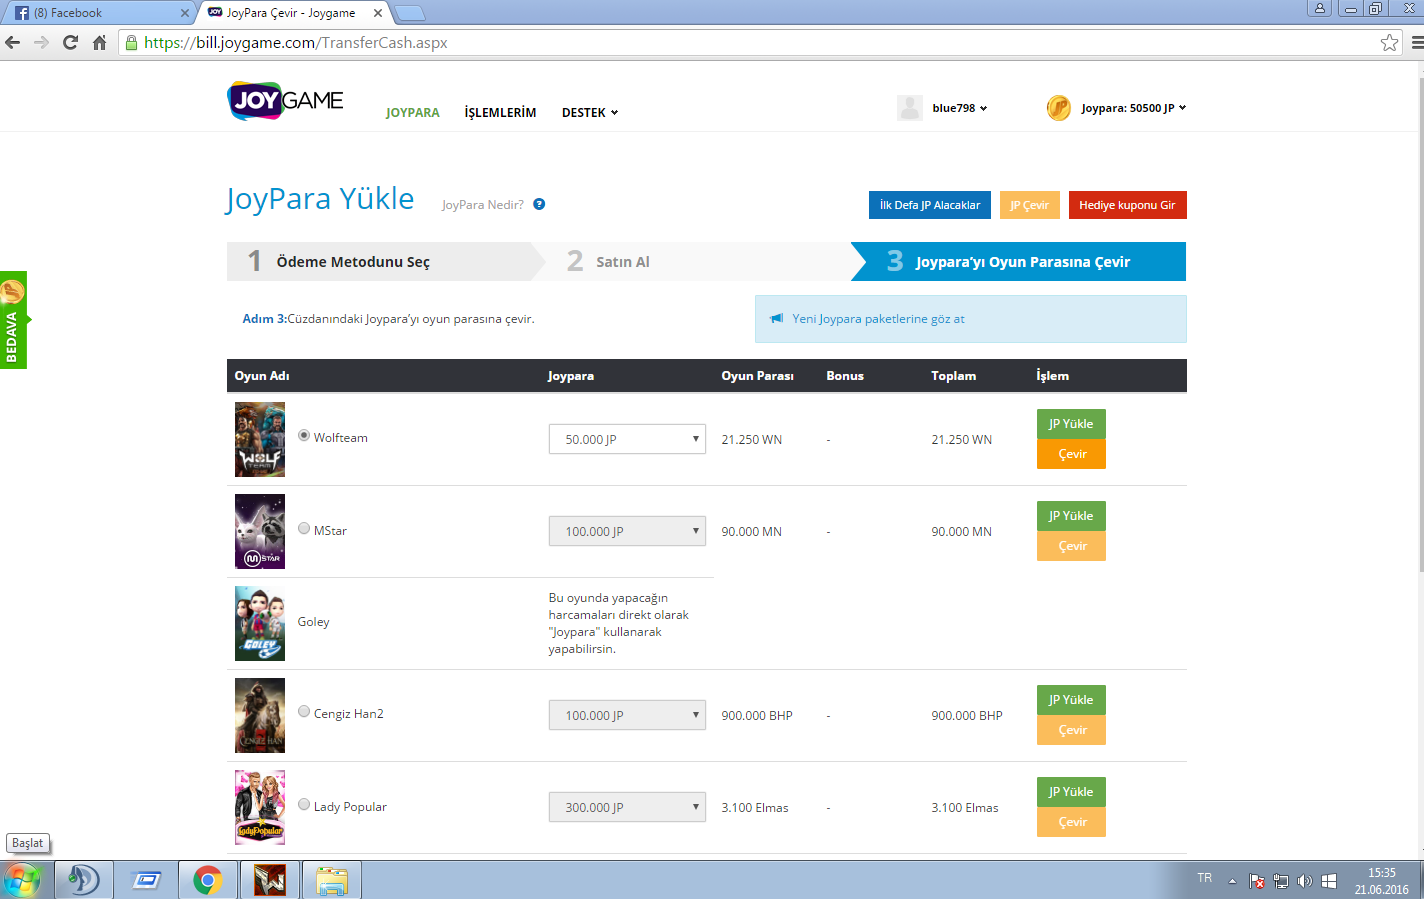Image resolution: width=1424 pixels, height=899 pixels.
Task: Click the JoyGame logo
Action: coord(285,101)
